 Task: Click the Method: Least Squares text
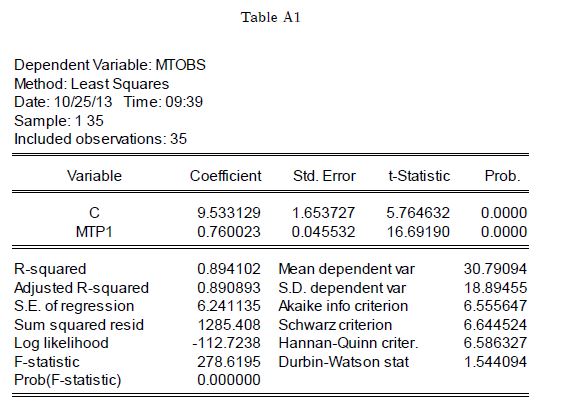91,84
